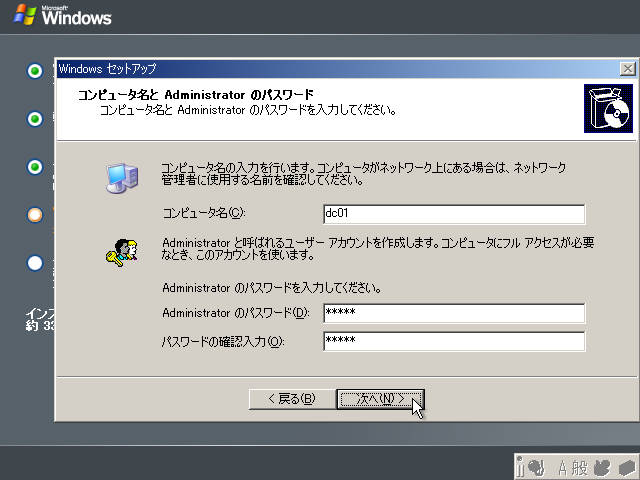Click the IME brush palette icon
This screenshot has width=640, height=480.
point(536,468)
